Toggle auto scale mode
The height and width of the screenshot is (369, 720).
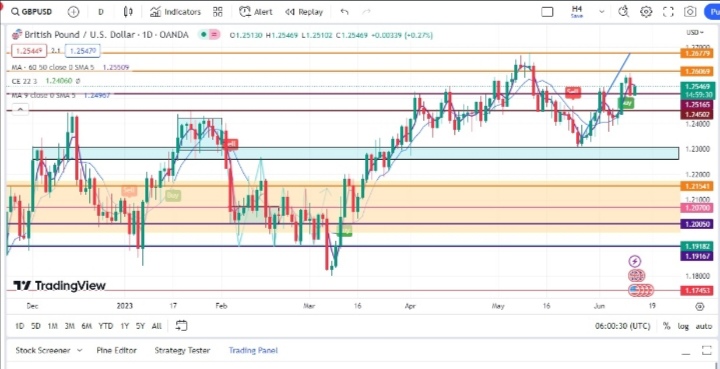point(704,326)
